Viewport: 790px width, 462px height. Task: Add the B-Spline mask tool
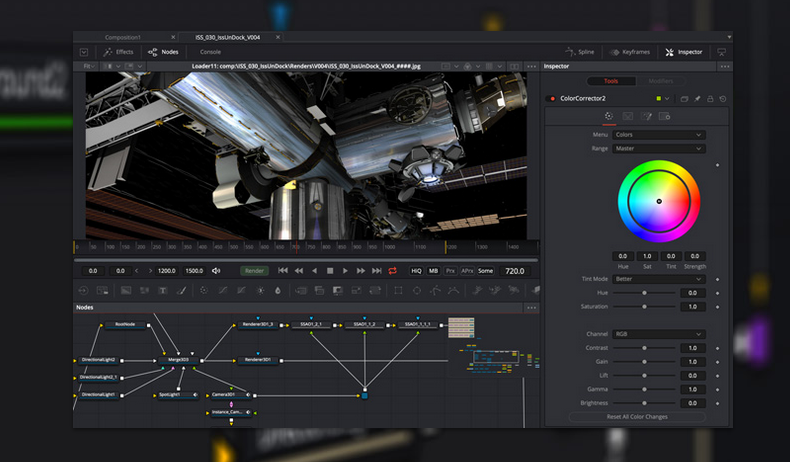pyautogui.click(x=453, y=290)
